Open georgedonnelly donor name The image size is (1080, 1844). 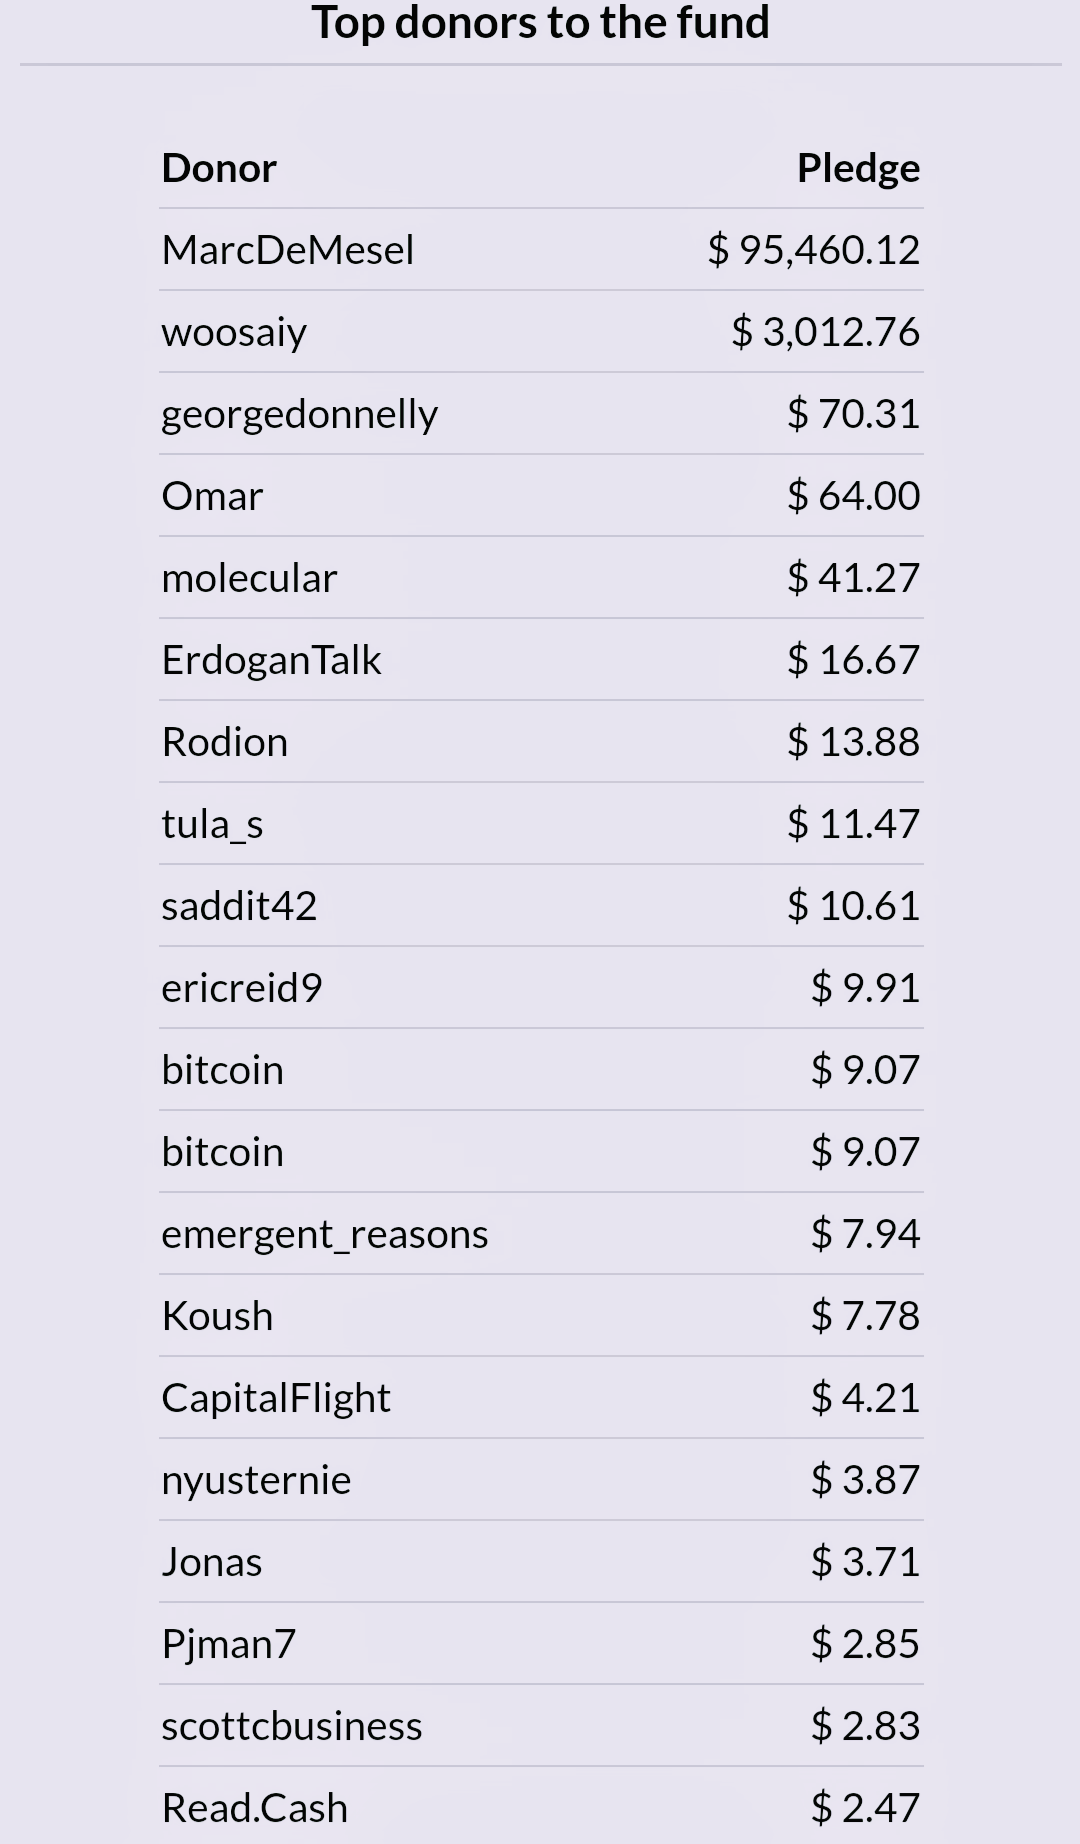[300, 414]
